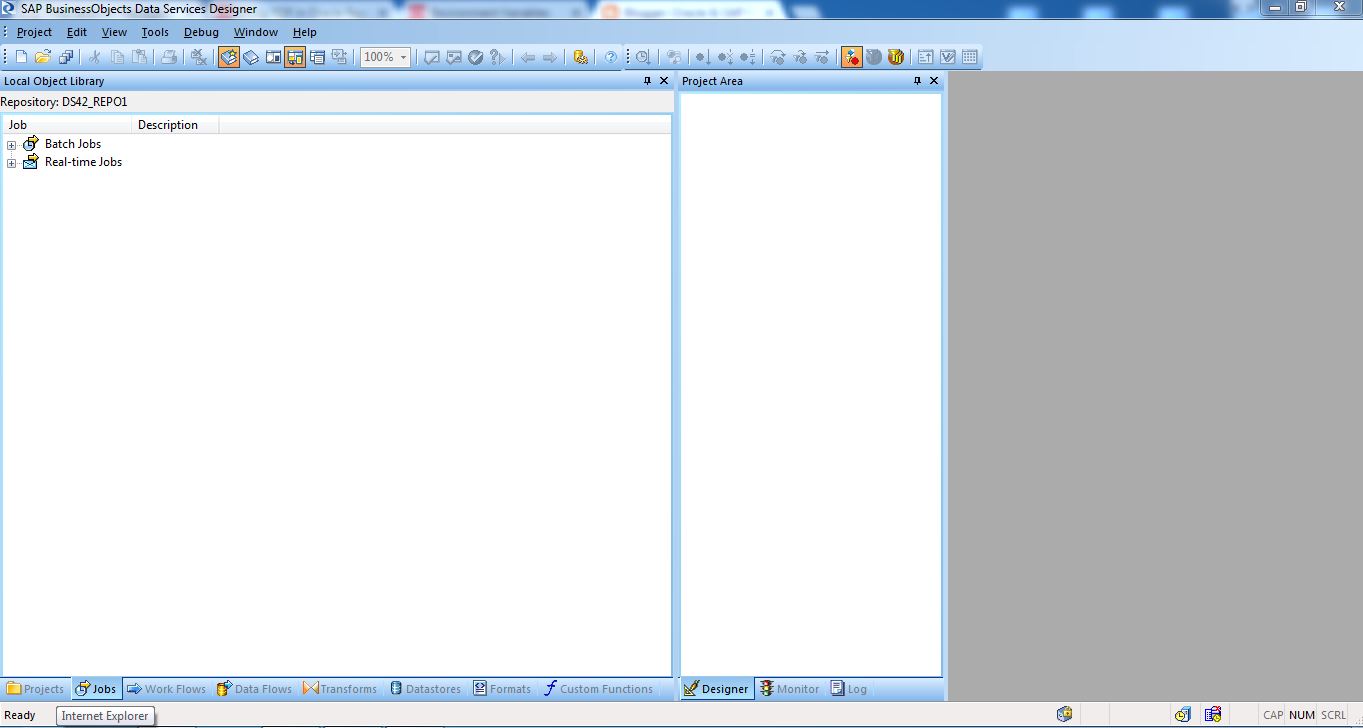Toggle auto-hide pin on the Project Area
Image resolution: width=1363 pixels, height=728 pixels.
pos(916,81)
